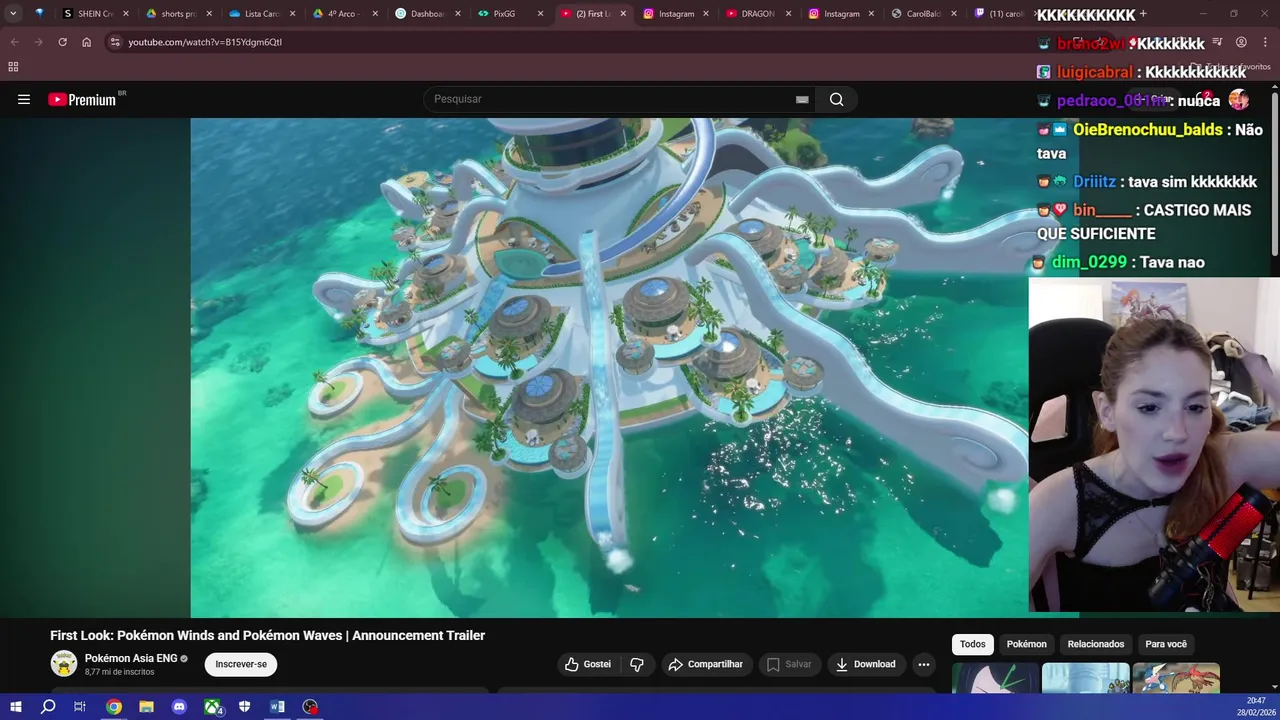Select the Para você filter chip
This screenshot has height=720, width=1280.
(1166, 644)
